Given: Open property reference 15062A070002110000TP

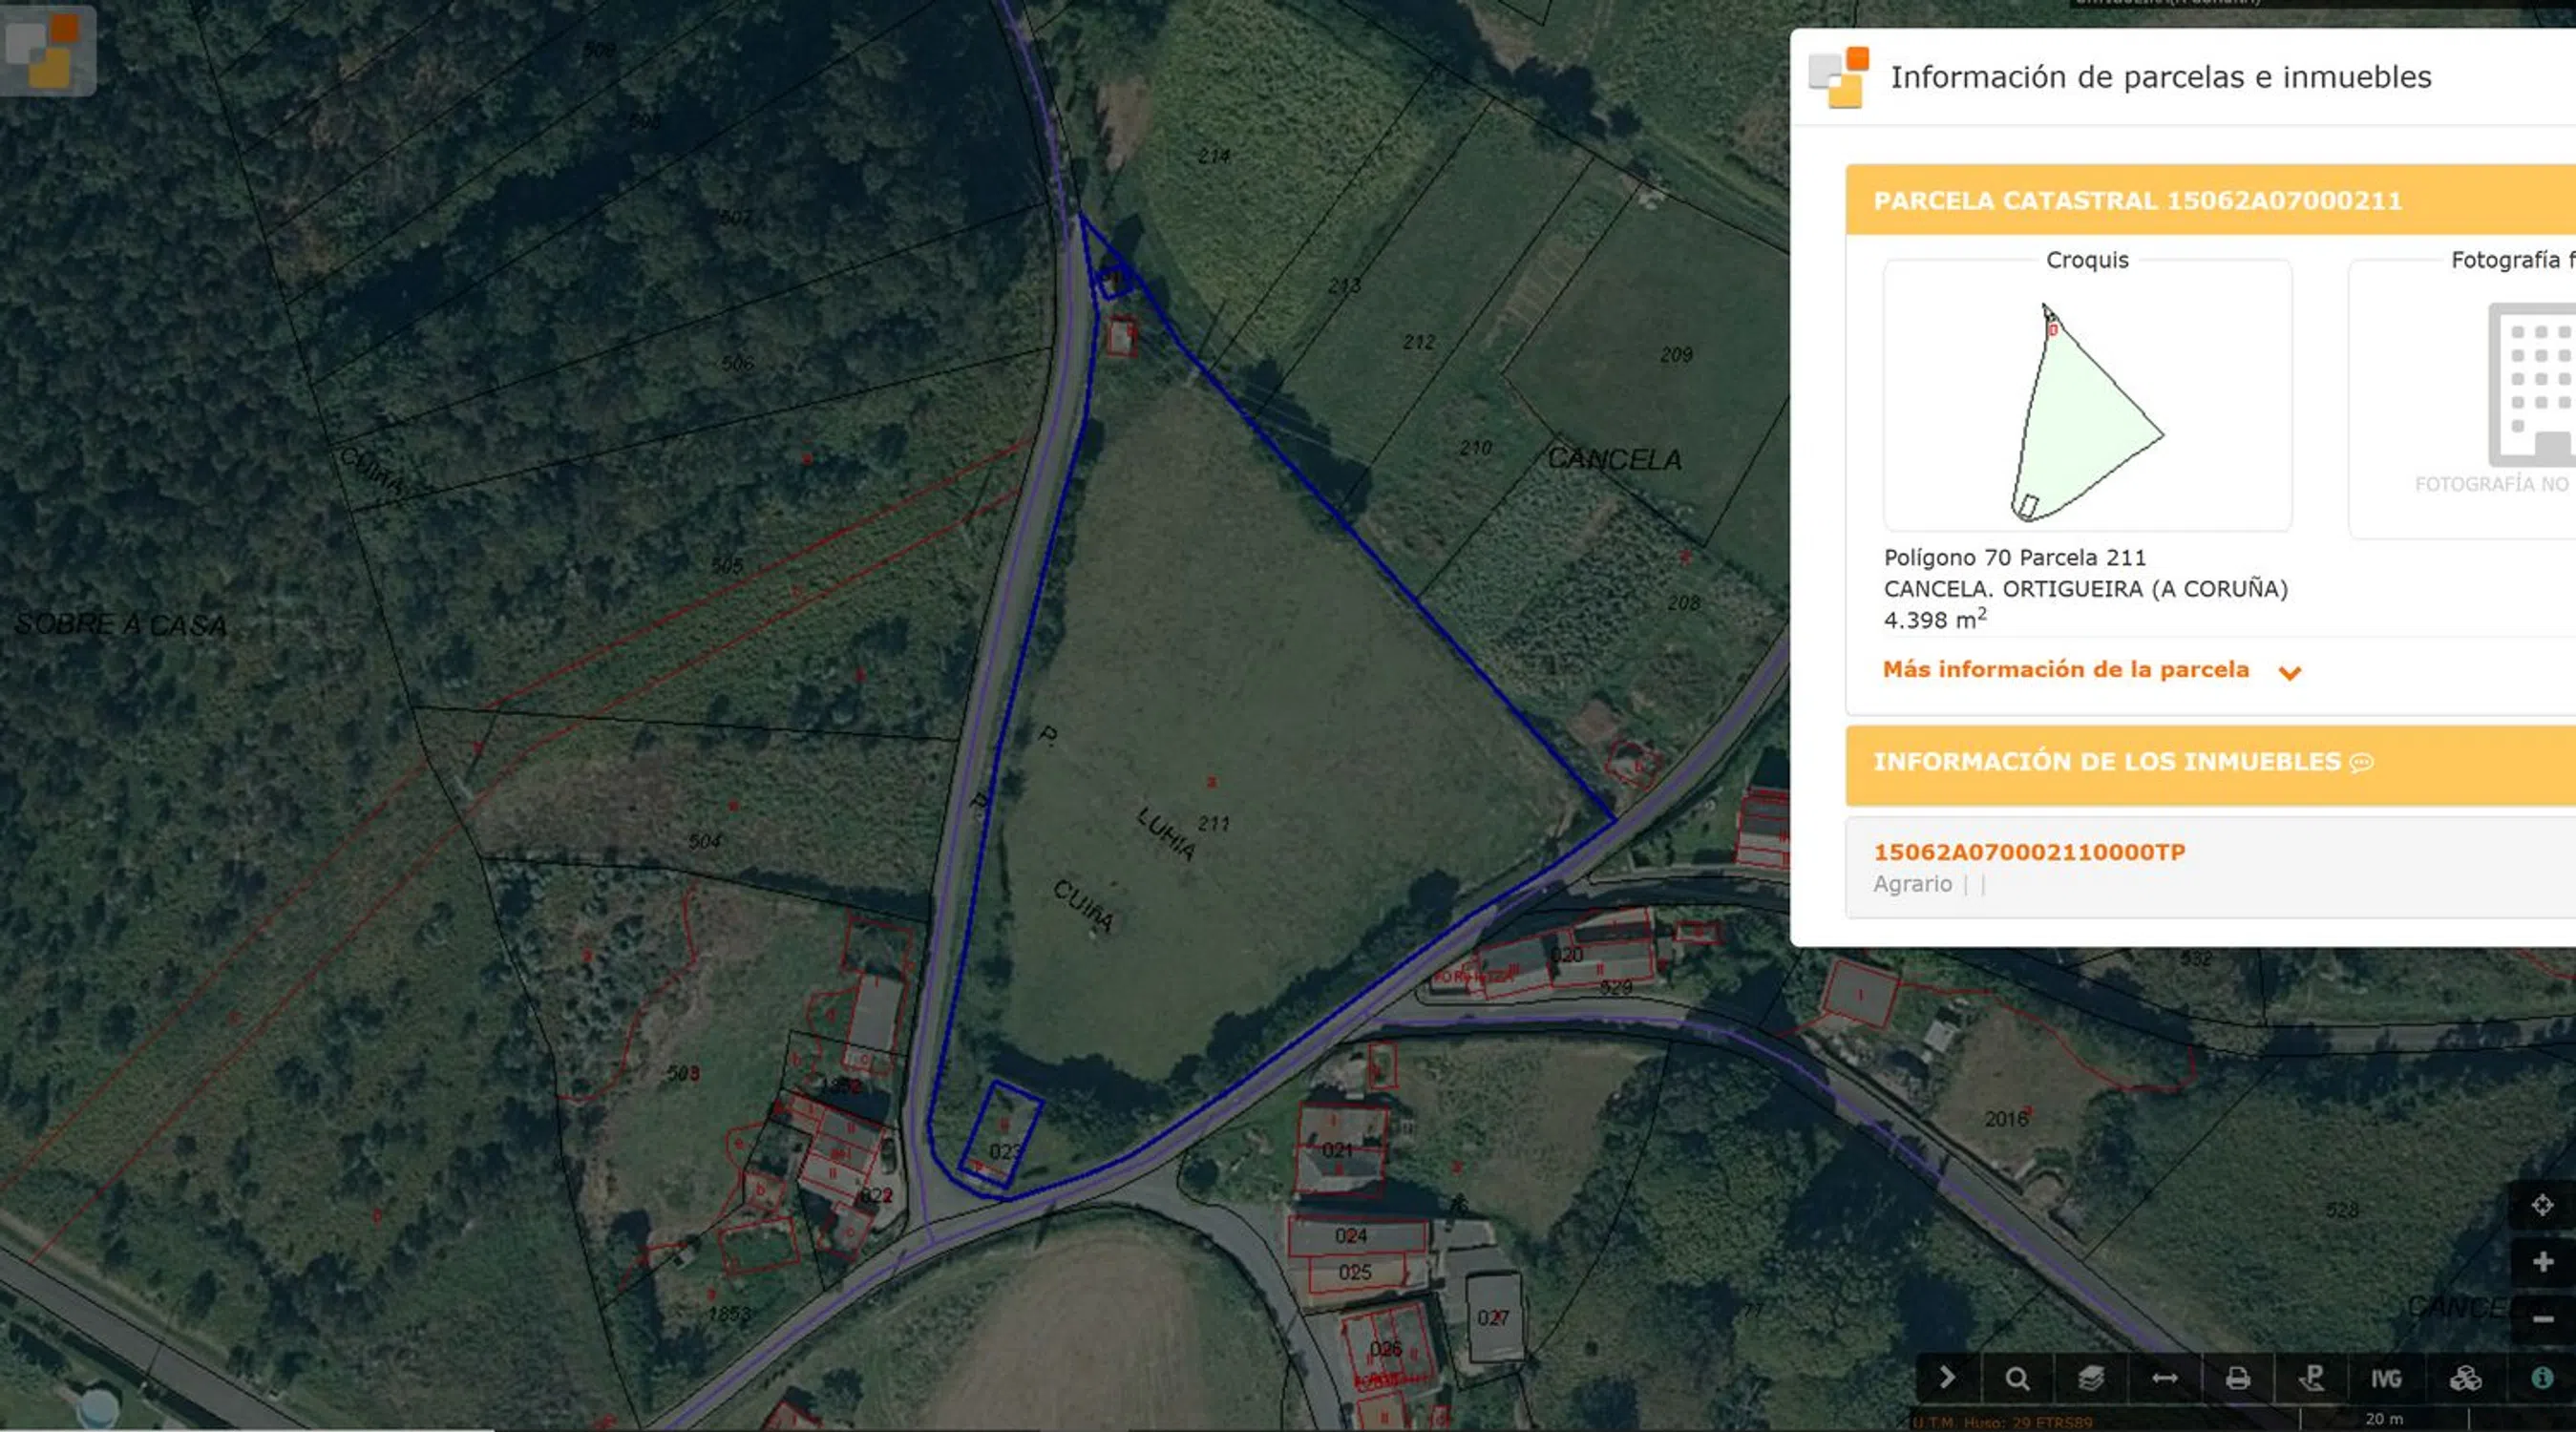Looking at the screenshot, I should pos(2029,852).
